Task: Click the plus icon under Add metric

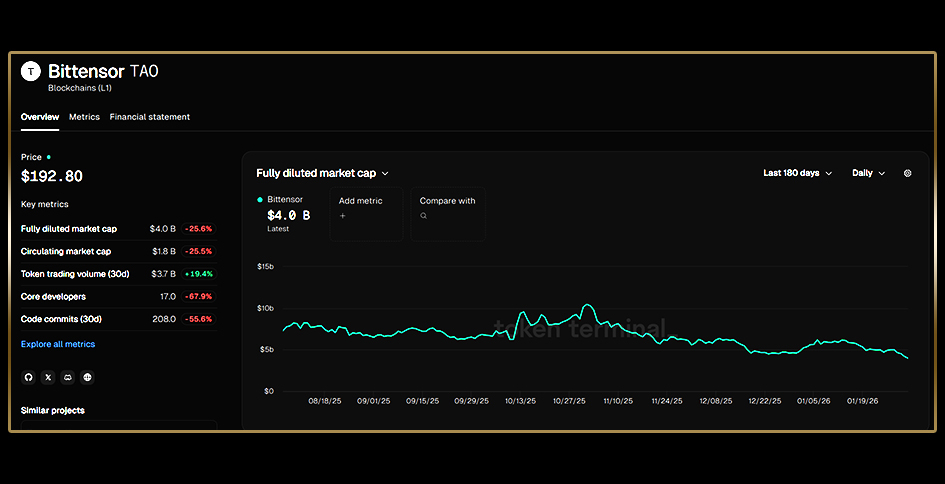Action: [x=342, y=216]
